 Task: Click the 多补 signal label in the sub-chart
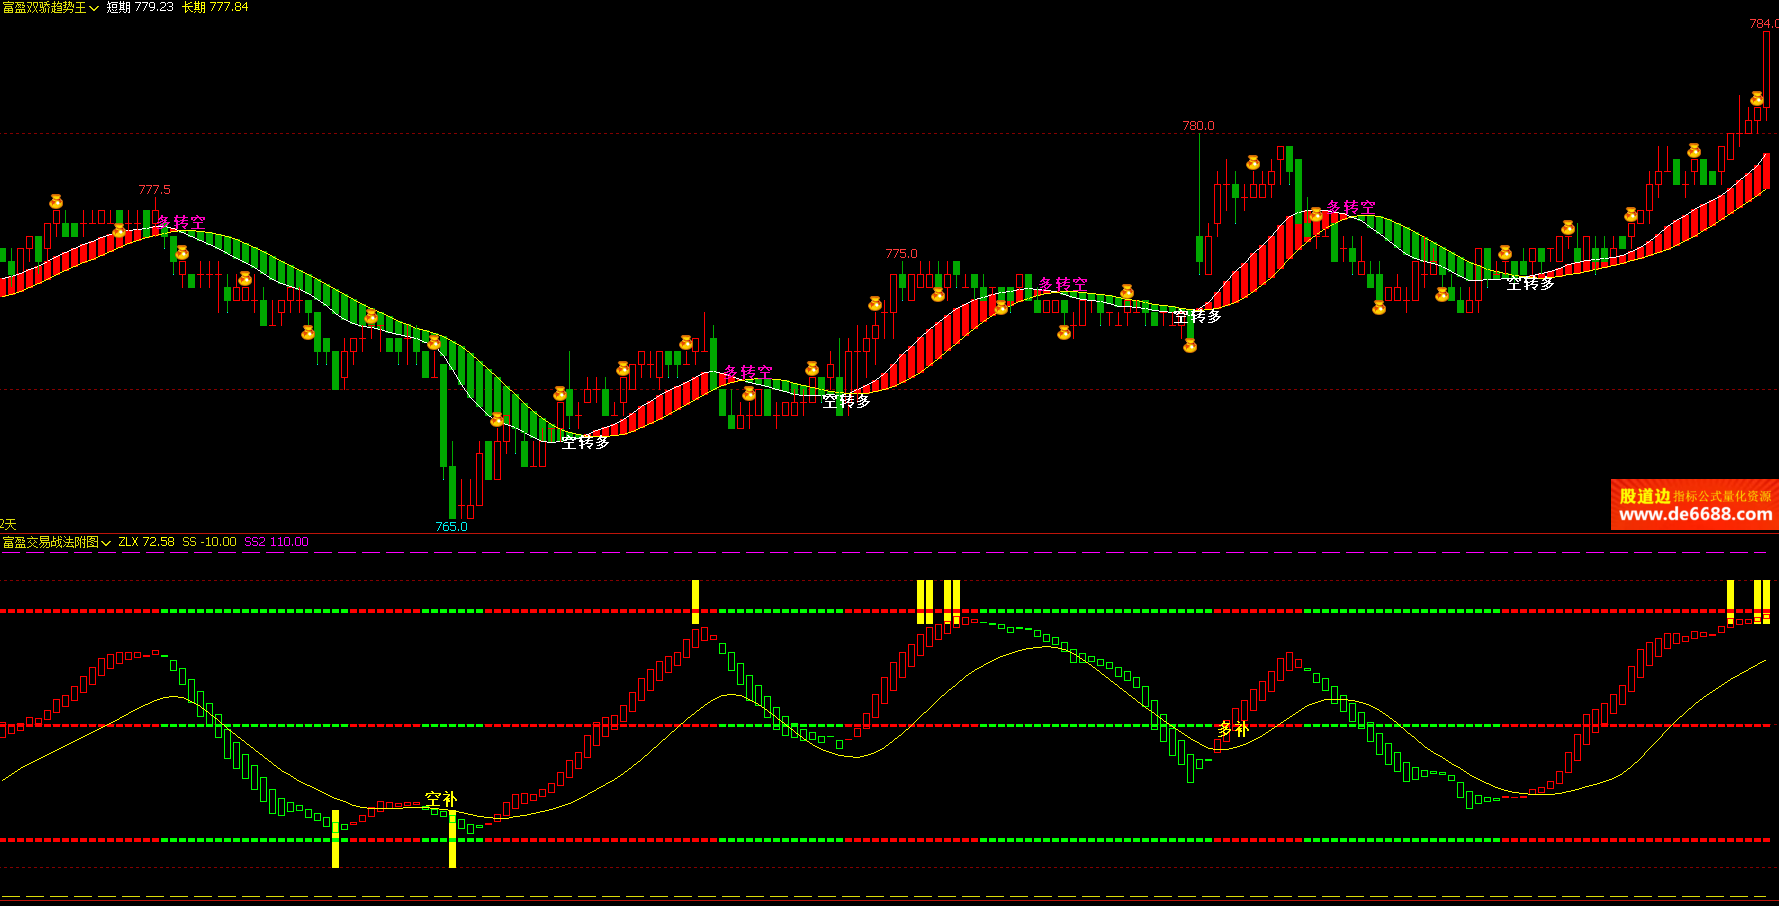[1233, 729]
